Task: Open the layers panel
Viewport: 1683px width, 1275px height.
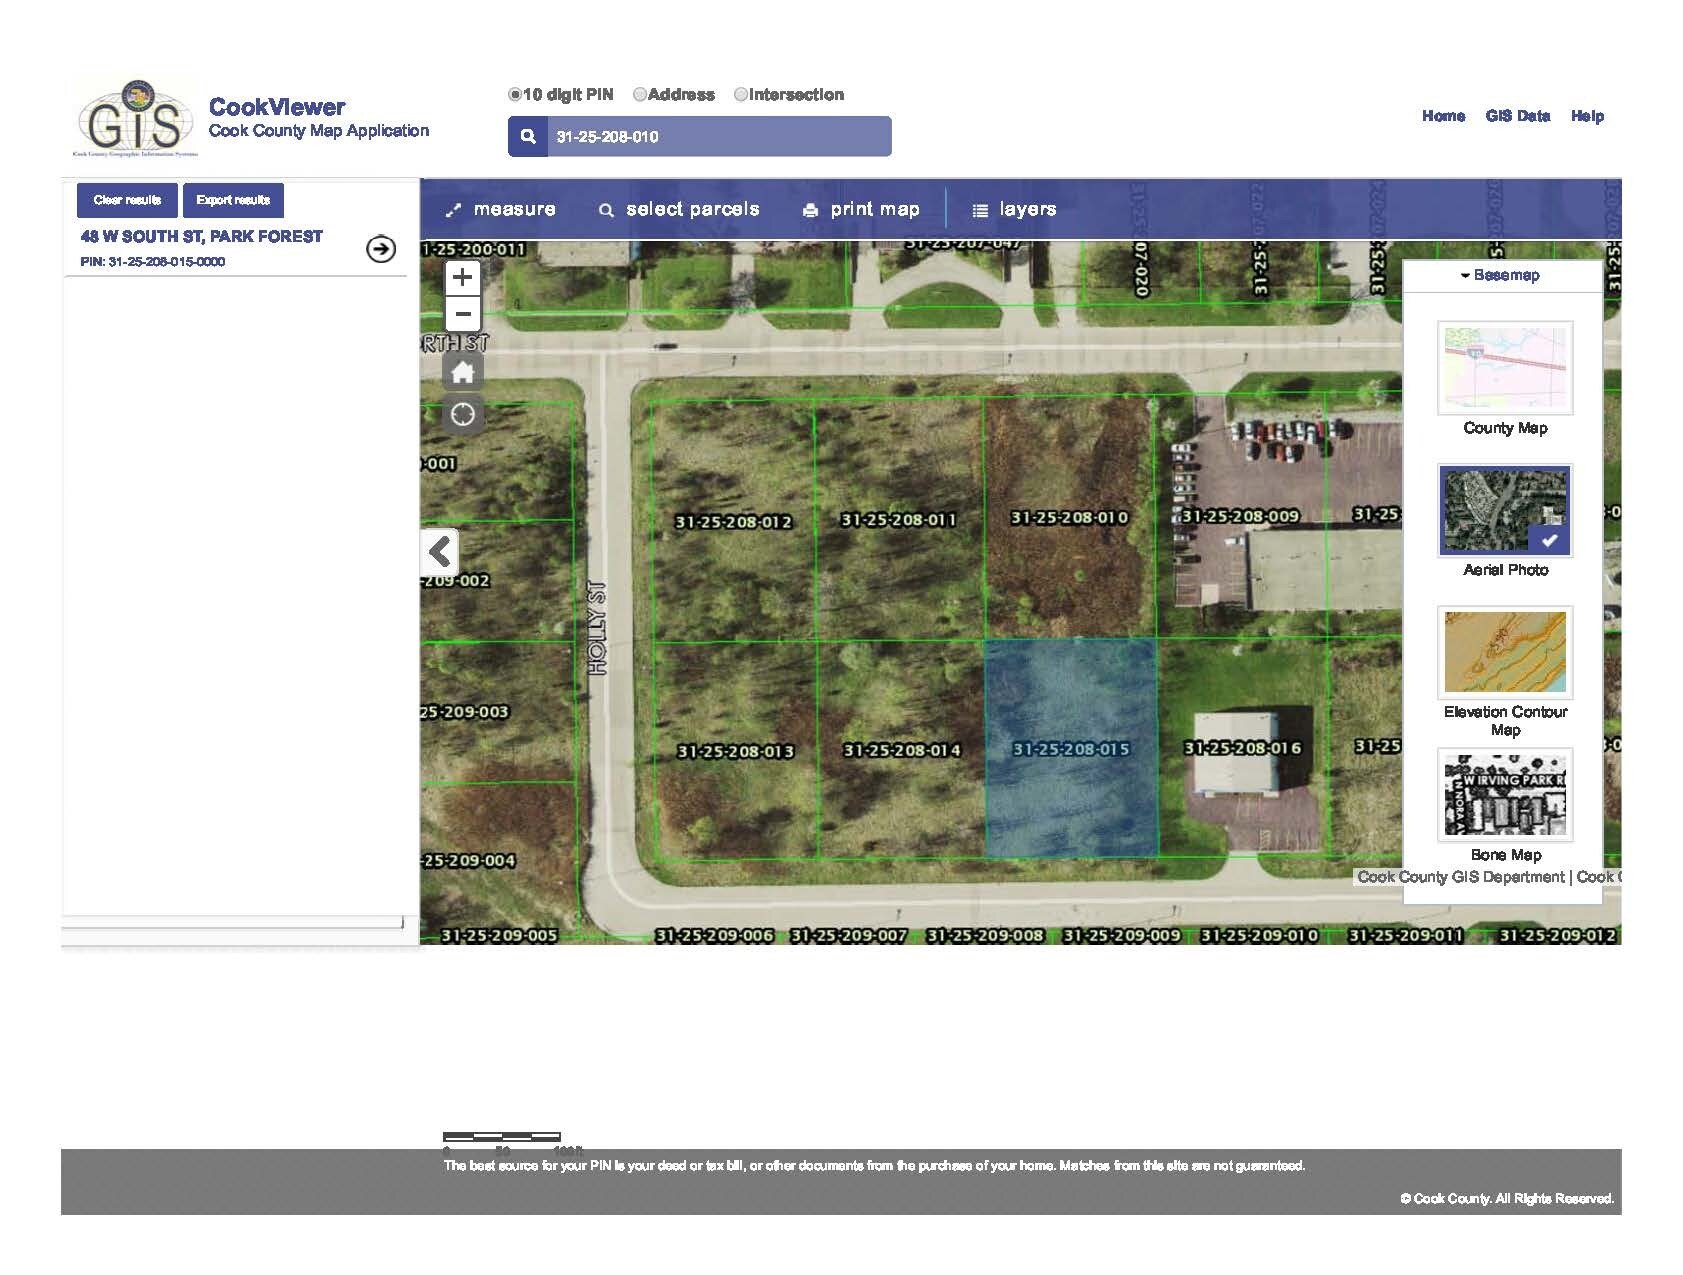Action: click(1016, 209)
